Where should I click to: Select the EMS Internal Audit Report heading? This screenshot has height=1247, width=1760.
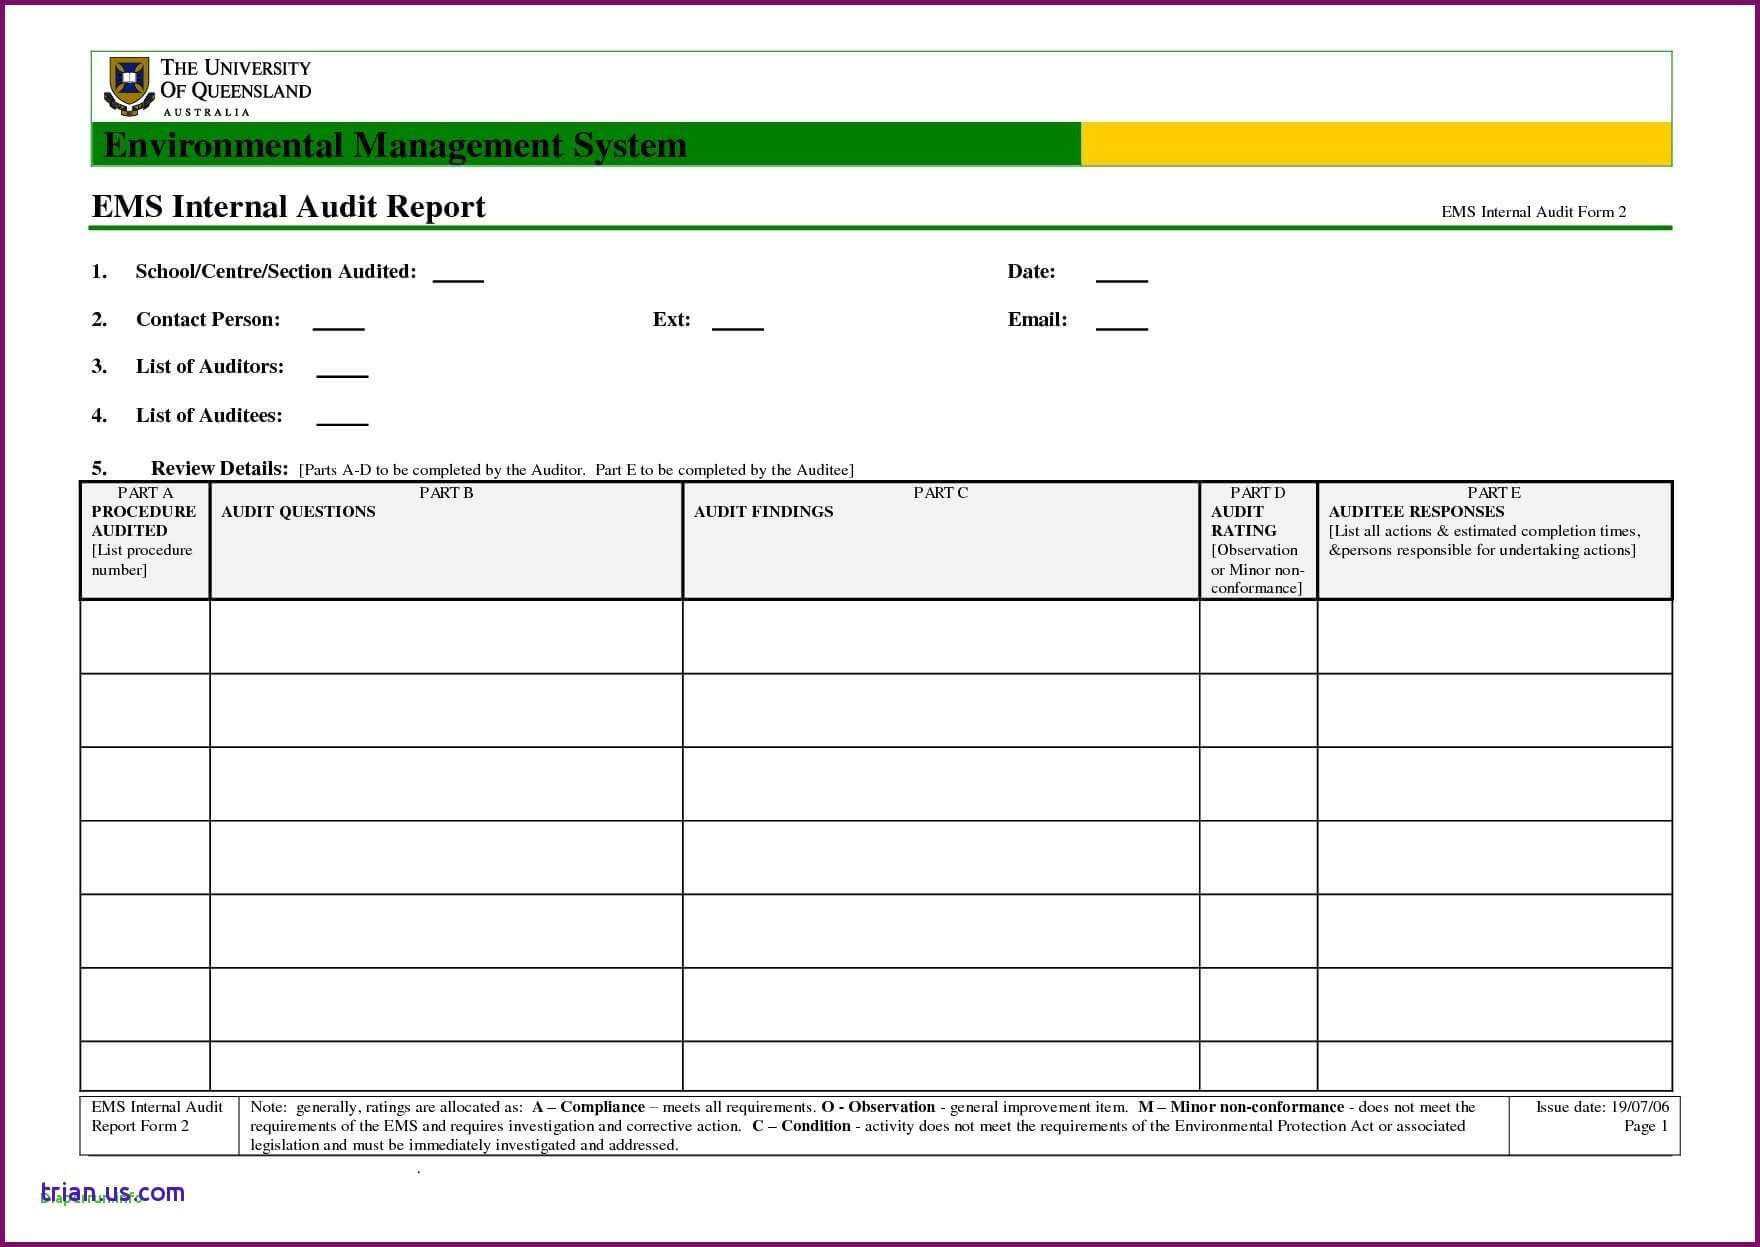pyautogui.click(x=288, y=207)
